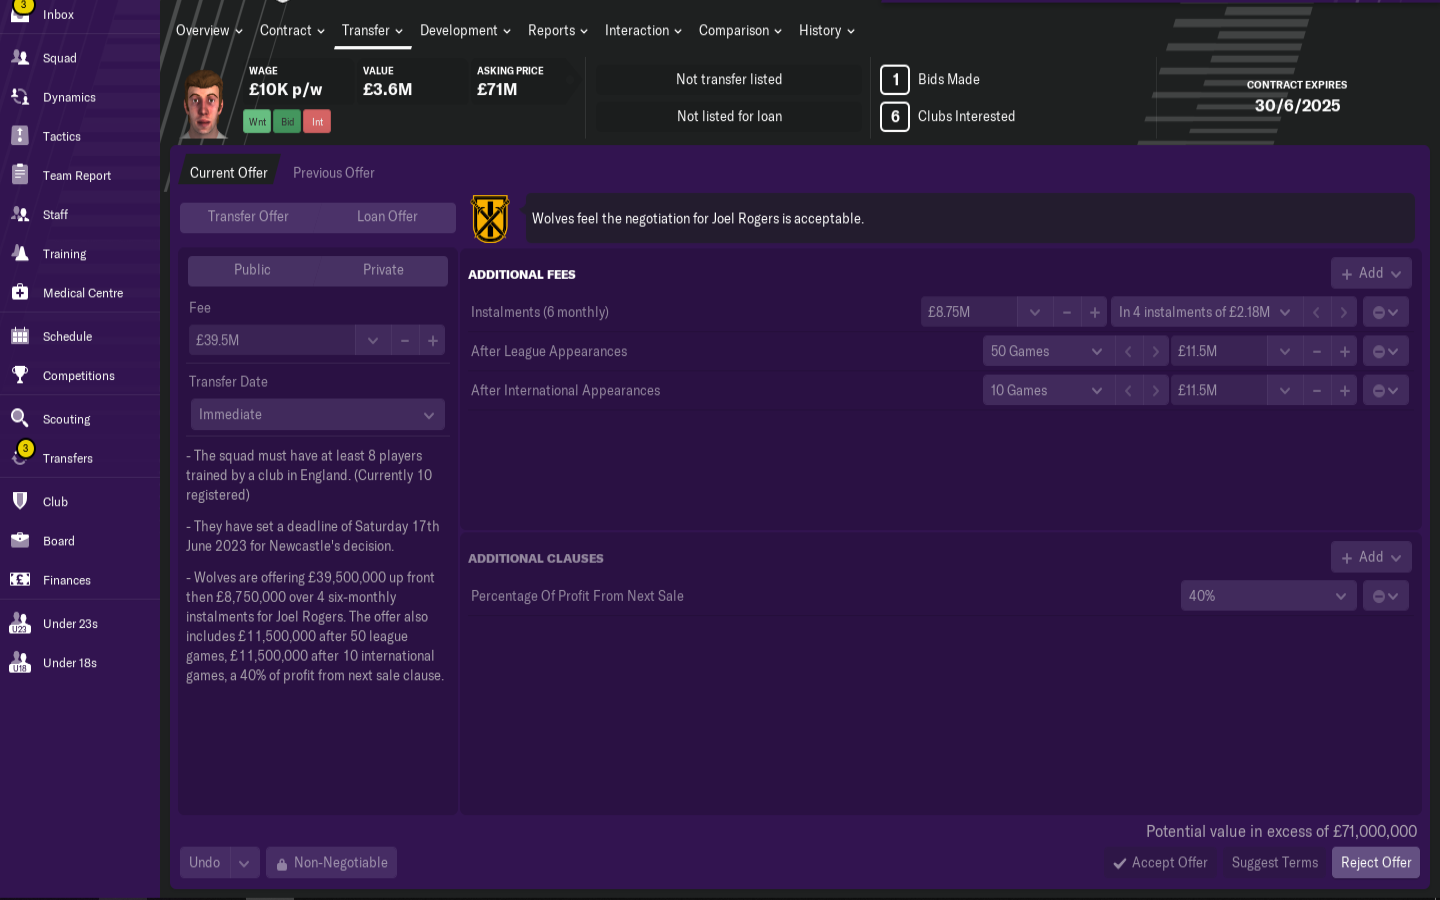Open the Add dropdown for Additional Fees
Viewport: 1440px width, 900px height.
[1371, 273]
